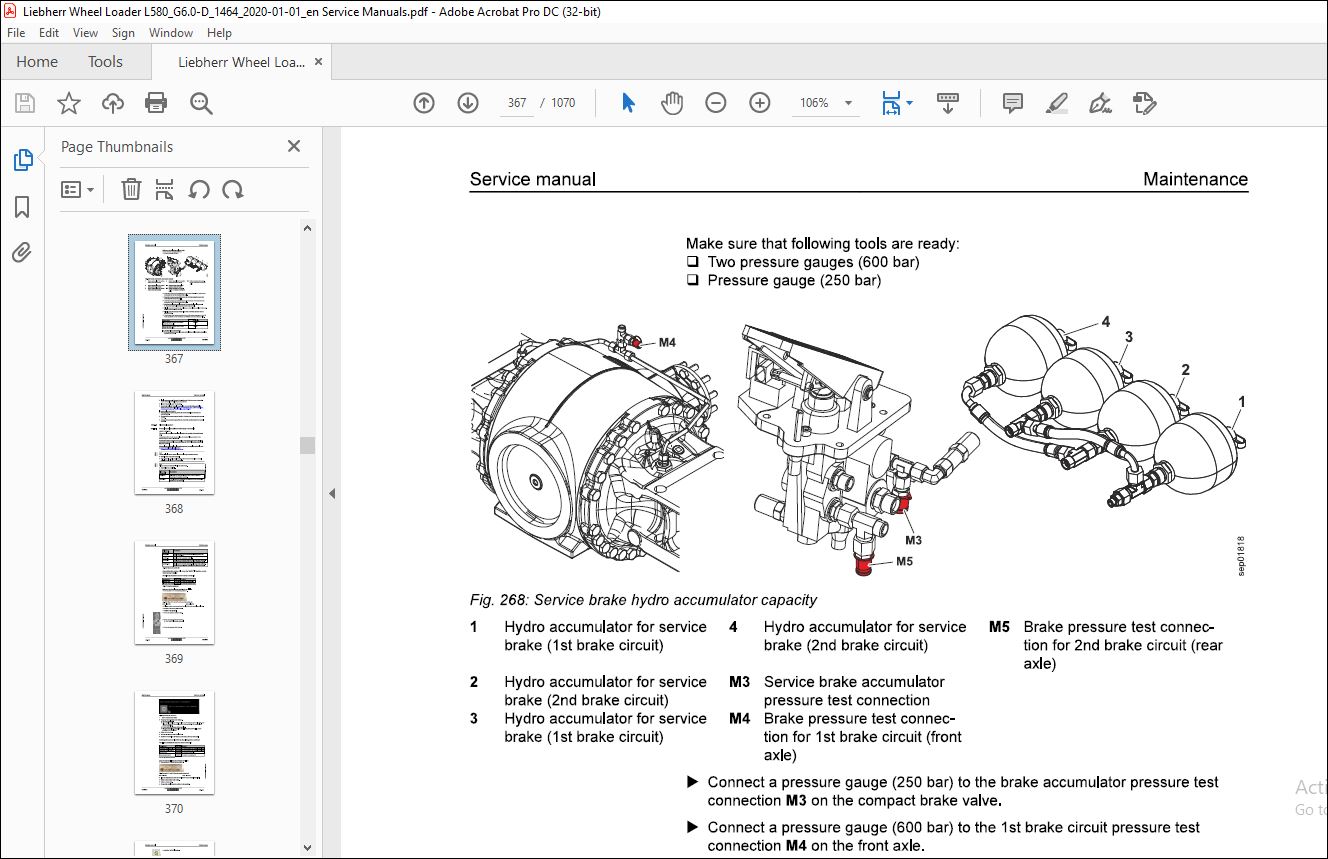Screen dimensions: 1328x859
Task: Click the M3 label in the diagram
Action: tap(912, 540)
